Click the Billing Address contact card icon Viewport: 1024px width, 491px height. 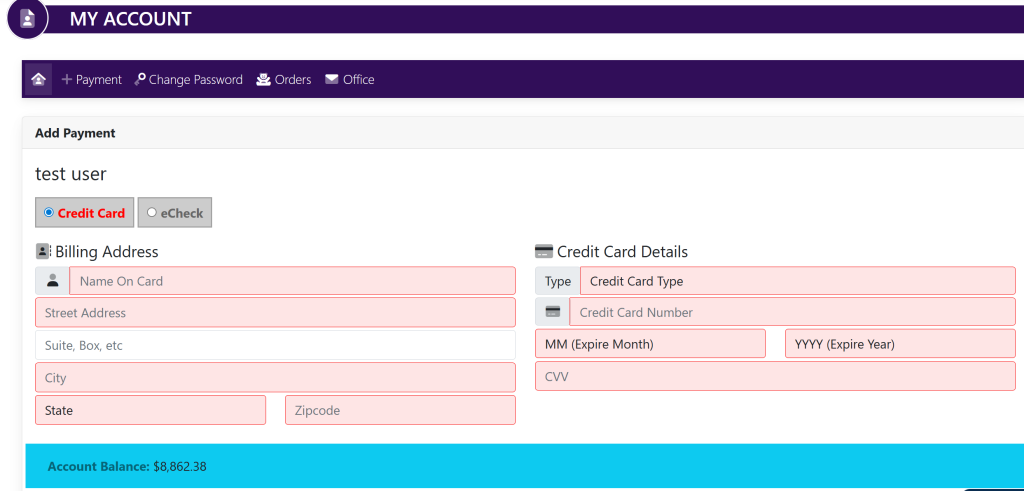pos(43,252)
